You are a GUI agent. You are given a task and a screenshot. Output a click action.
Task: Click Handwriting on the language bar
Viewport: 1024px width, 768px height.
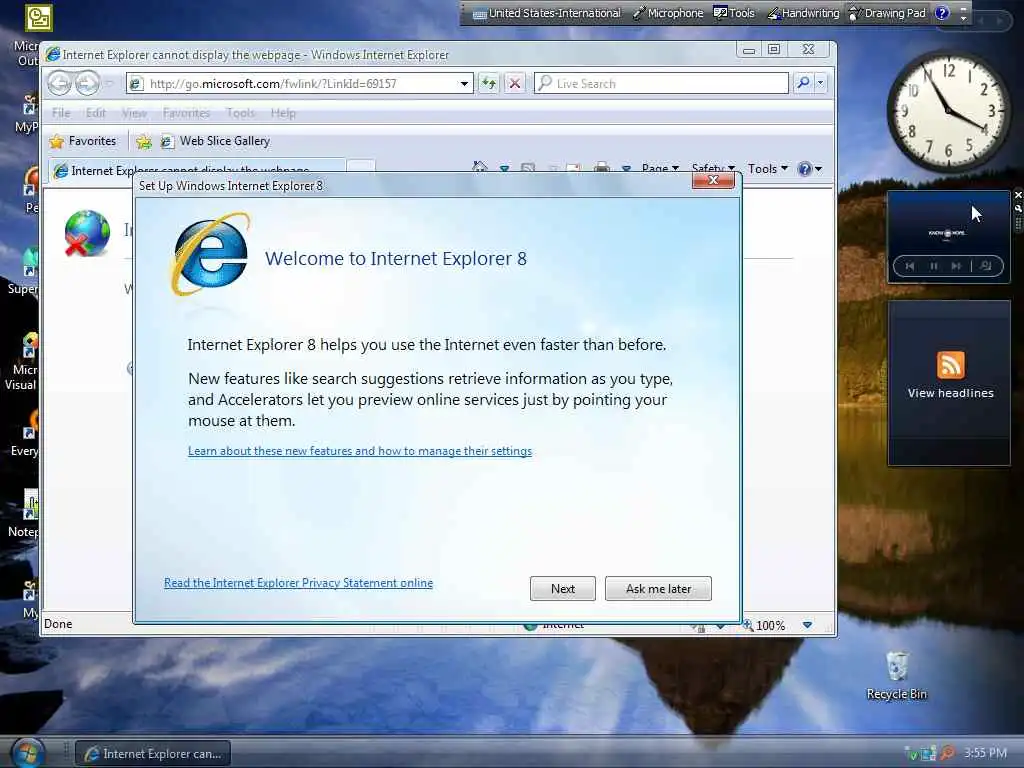point(803,13)
